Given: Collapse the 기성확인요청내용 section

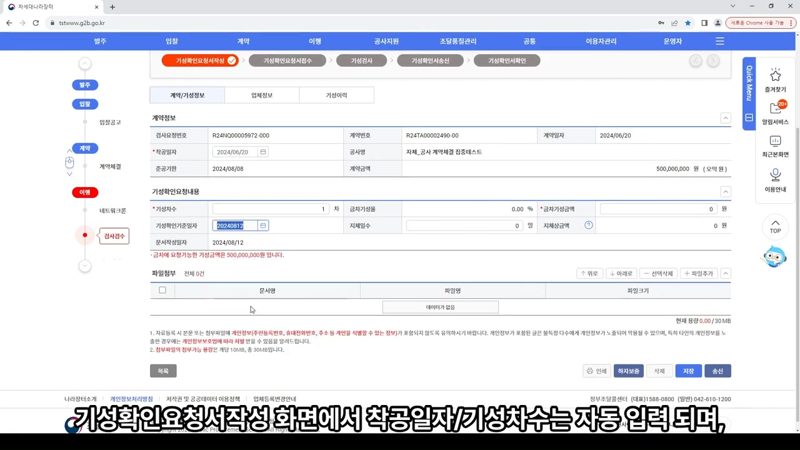Looking at the screenshot, I should coord(725,192).
